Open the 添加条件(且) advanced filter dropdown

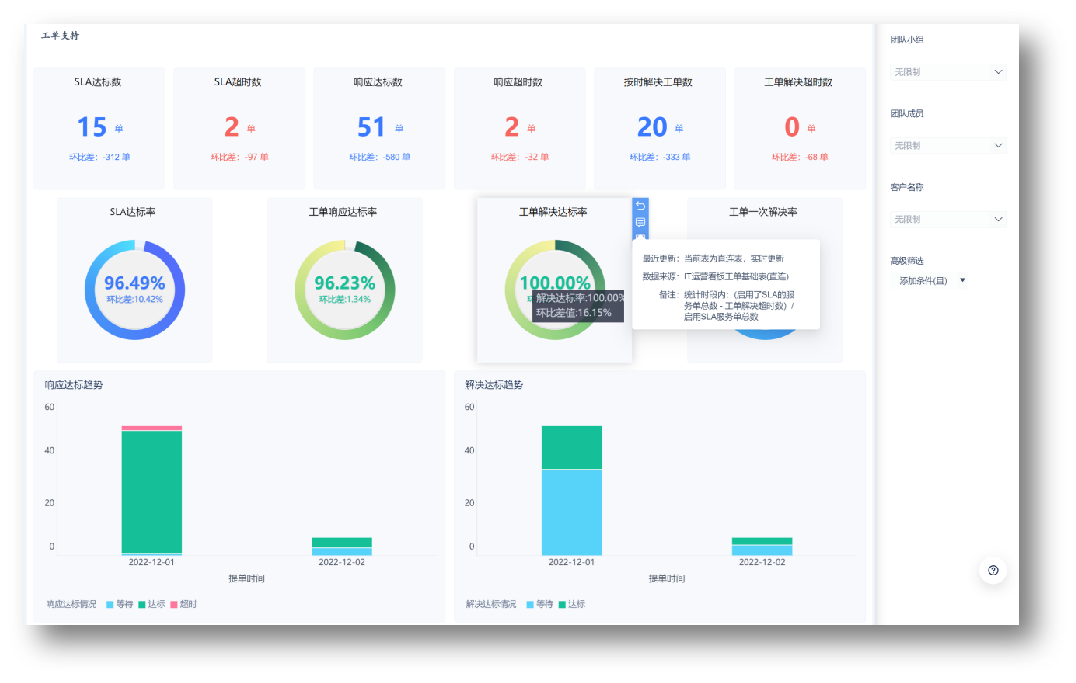pyautogui.click(x=932, y=281)
